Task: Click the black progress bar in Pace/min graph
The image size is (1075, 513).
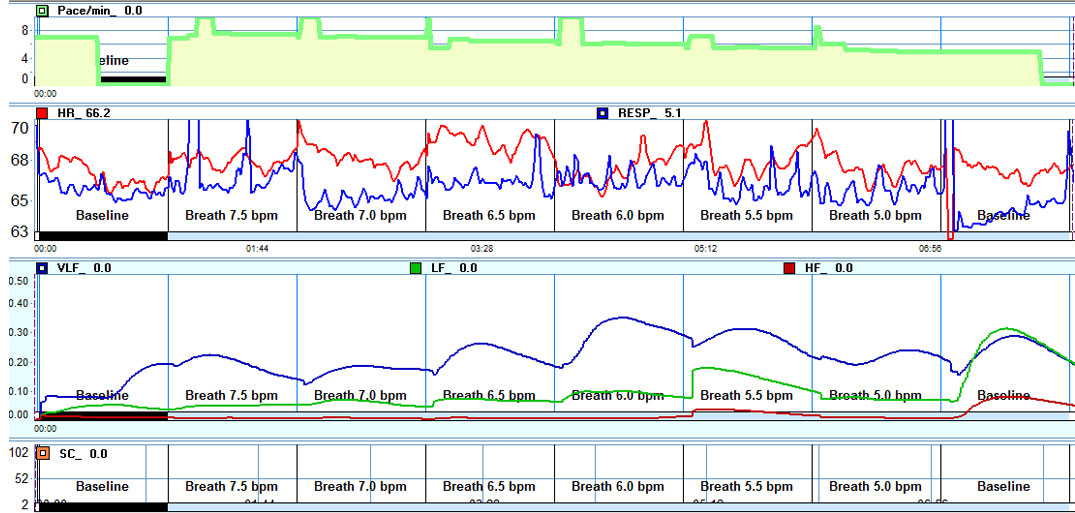Action: tap(132, 79)
